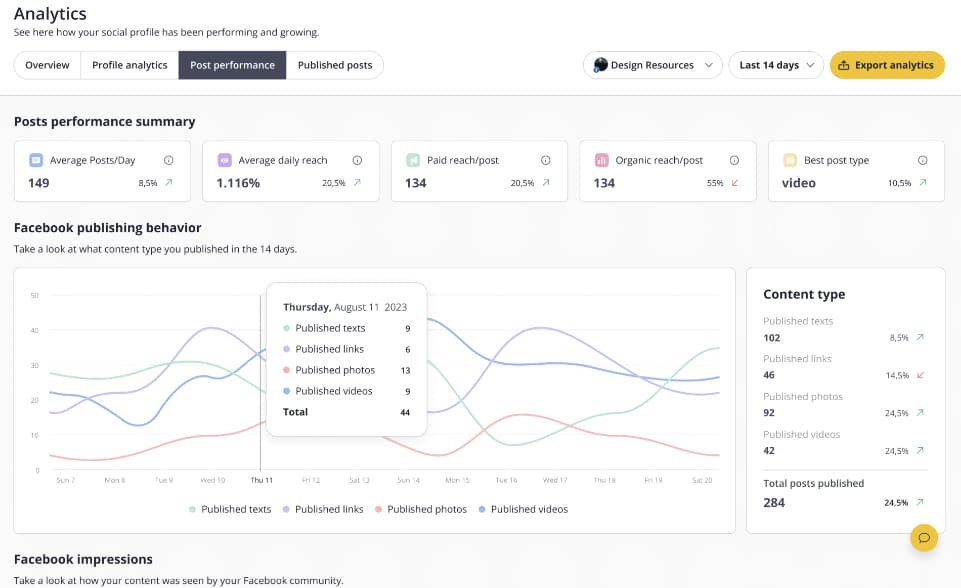The width and height of the screenshot is (961, 588).
Task: Click the info icon on Paid reach/post card
Action: point(546,159)
